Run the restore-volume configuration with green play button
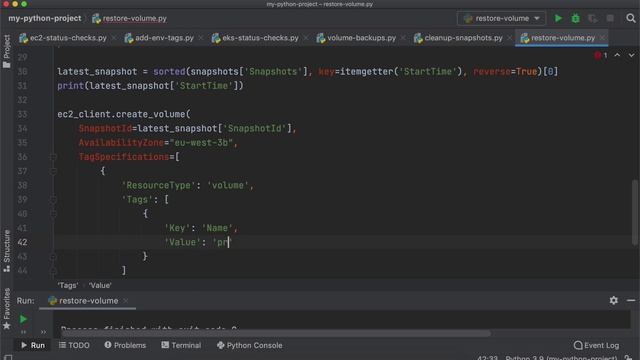The height and width of the screenshot is (360, 640). pyautogui.click(x=558, y=18)
